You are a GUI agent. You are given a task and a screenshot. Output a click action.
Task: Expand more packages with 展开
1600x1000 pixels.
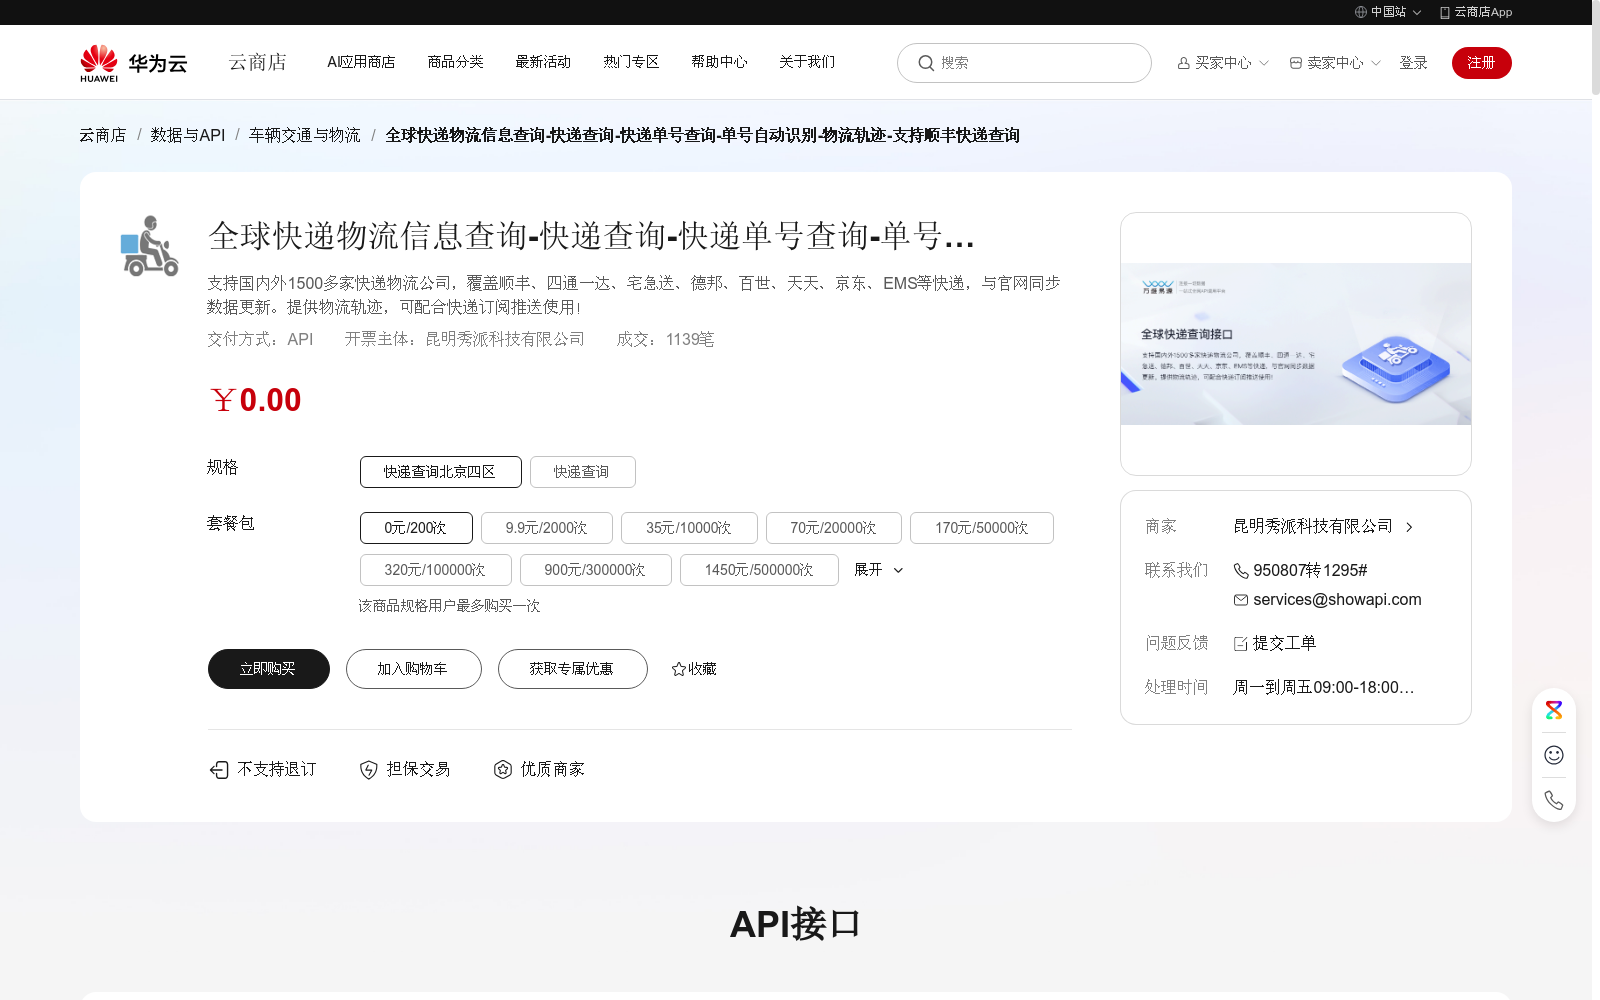pyautogui.click(x=879, y=570)
